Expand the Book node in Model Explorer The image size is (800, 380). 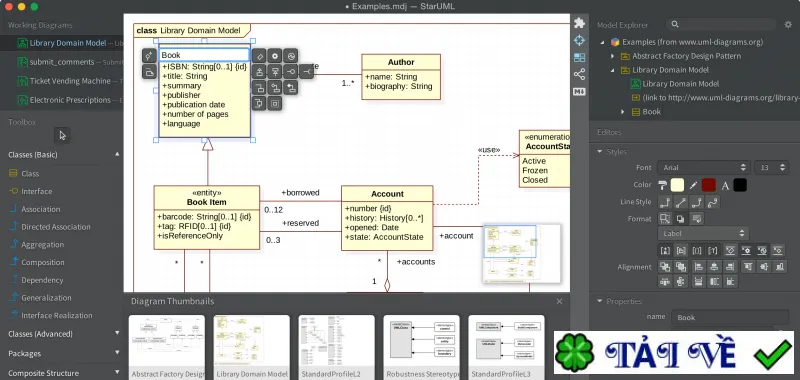[622, 112]
